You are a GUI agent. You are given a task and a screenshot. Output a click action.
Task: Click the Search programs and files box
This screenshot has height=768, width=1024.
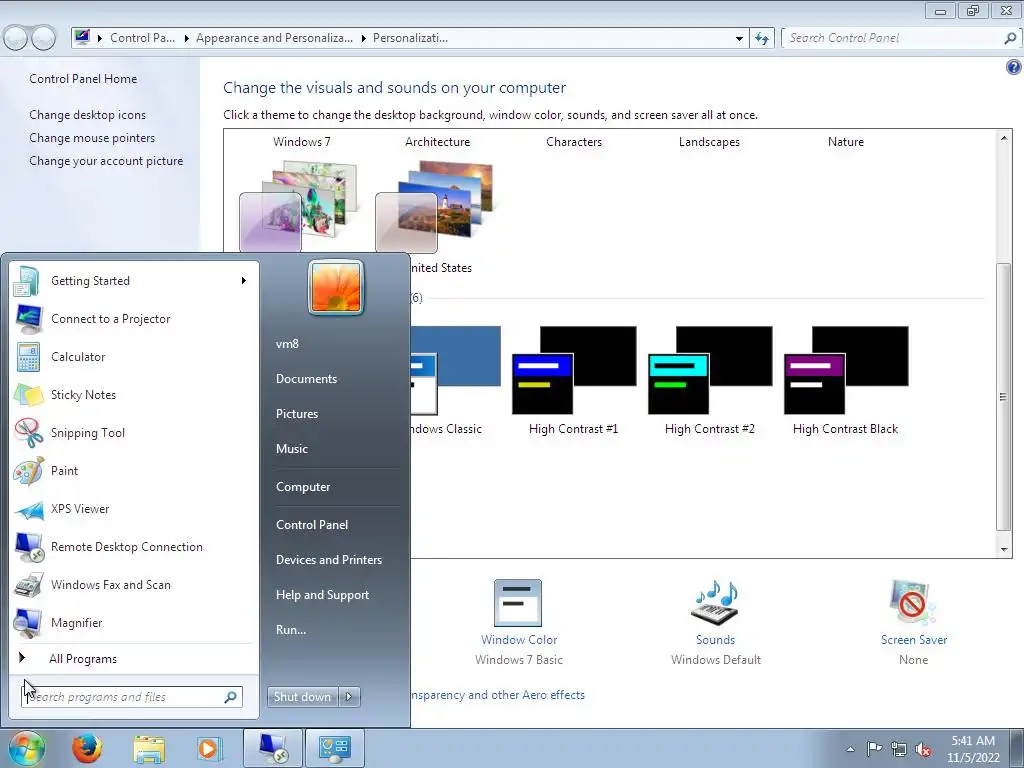pyautogui.click(x=132, y=697)
